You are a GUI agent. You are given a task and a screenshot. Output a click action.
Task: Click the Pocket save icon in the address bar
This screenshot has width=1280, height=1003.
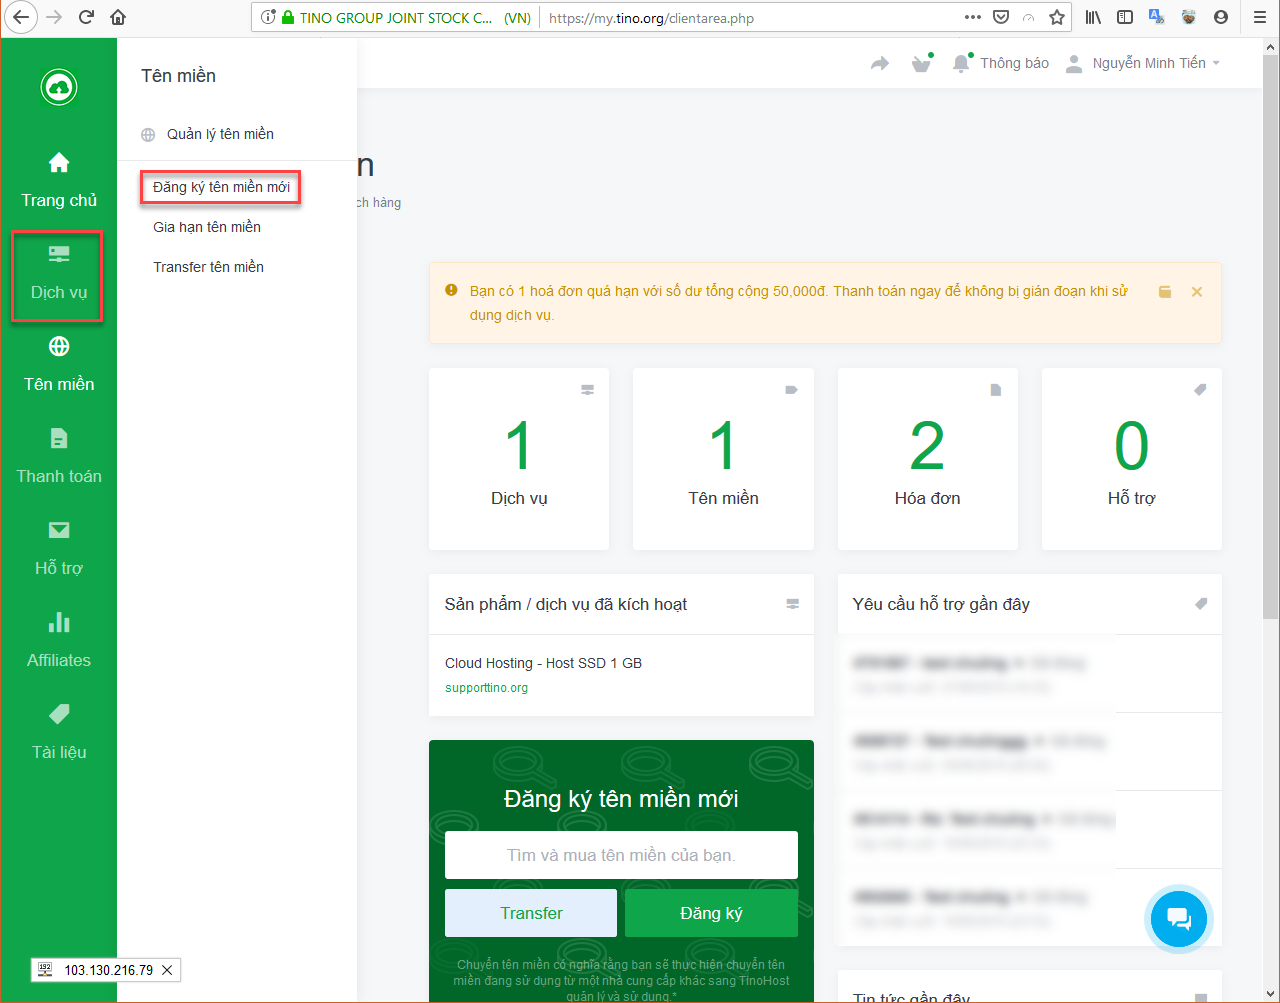click(1001, 17)
